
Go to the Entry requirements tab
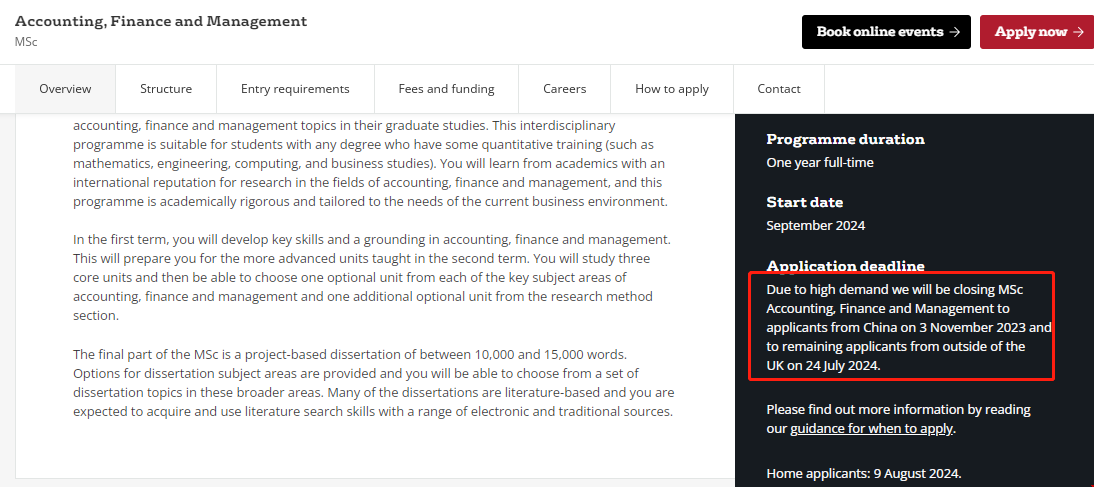point(295,89)
